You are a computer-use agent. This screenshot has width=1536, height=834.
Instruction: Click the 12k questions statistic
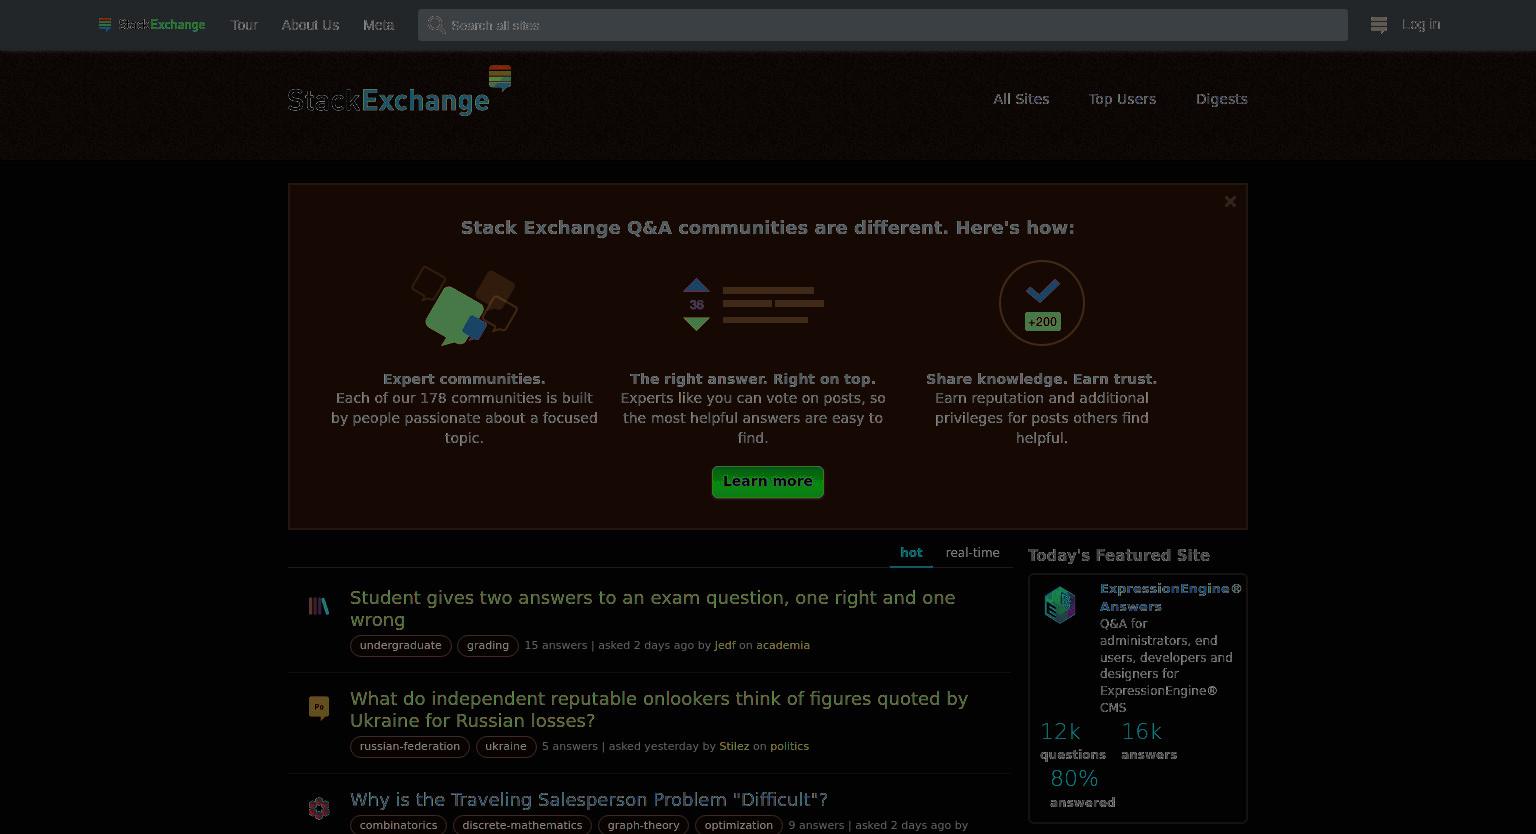click(x=1072, y=741)
